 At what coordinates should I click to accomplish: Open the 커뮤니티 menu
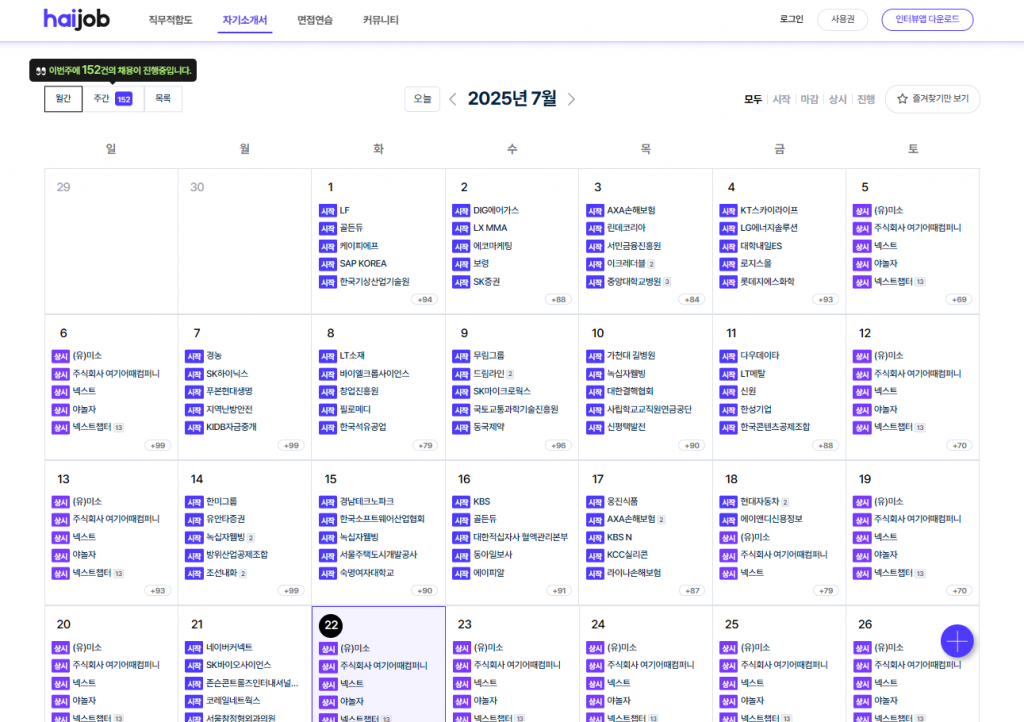[x=381, y=20]
